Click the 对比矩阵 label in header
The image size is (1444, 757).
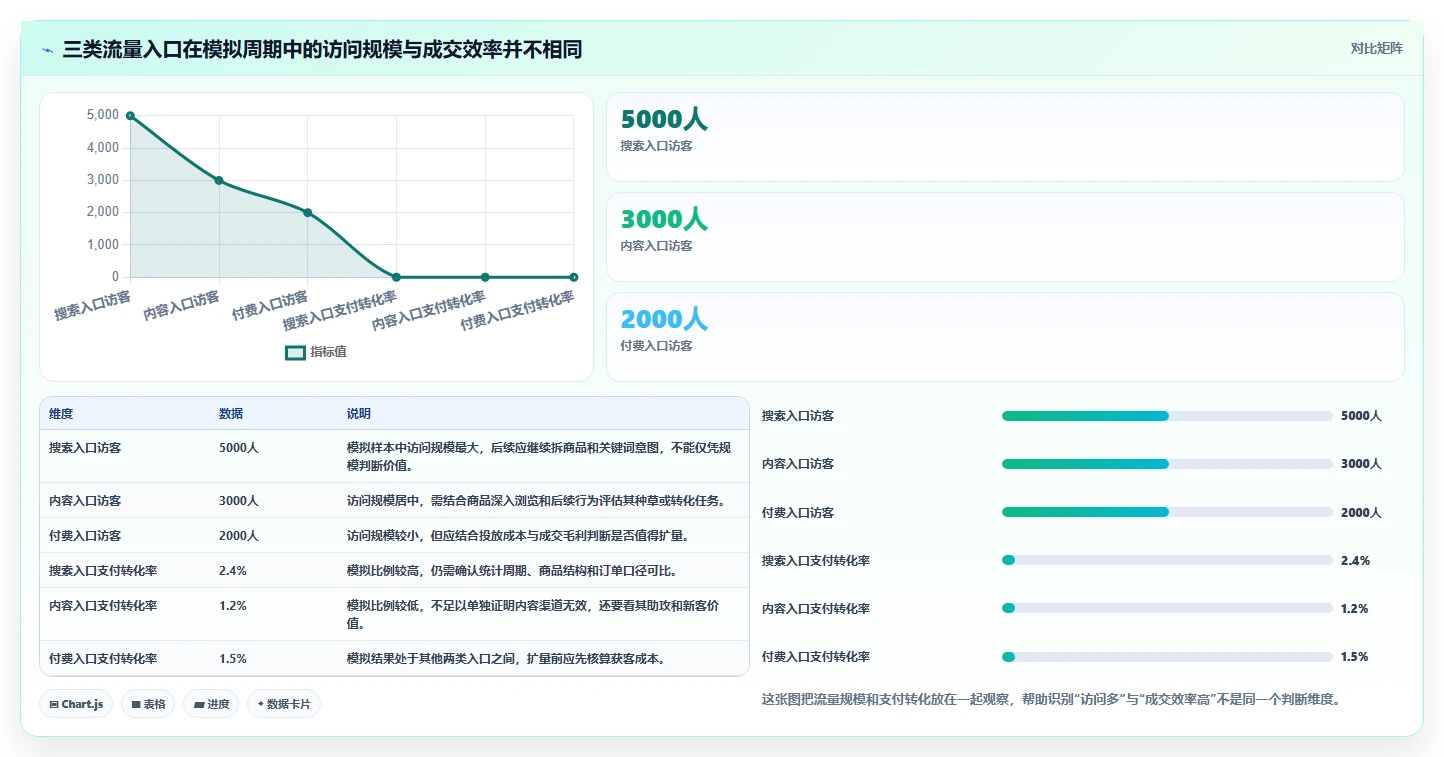click(x=1376, y=48)
